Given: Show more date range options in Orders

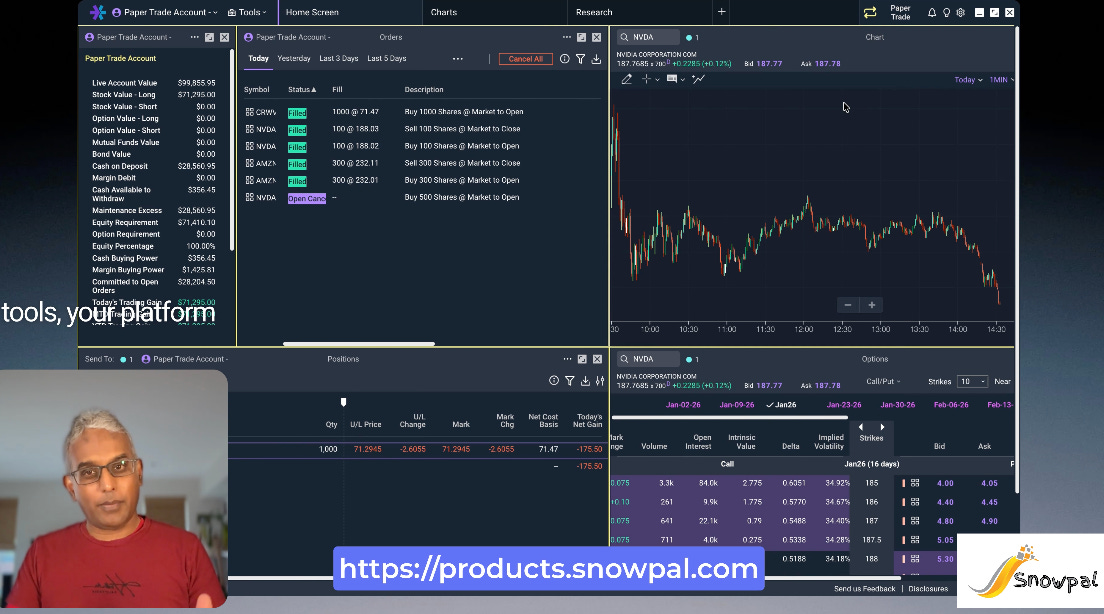Looking at the screenshot, I should (458, 59).
